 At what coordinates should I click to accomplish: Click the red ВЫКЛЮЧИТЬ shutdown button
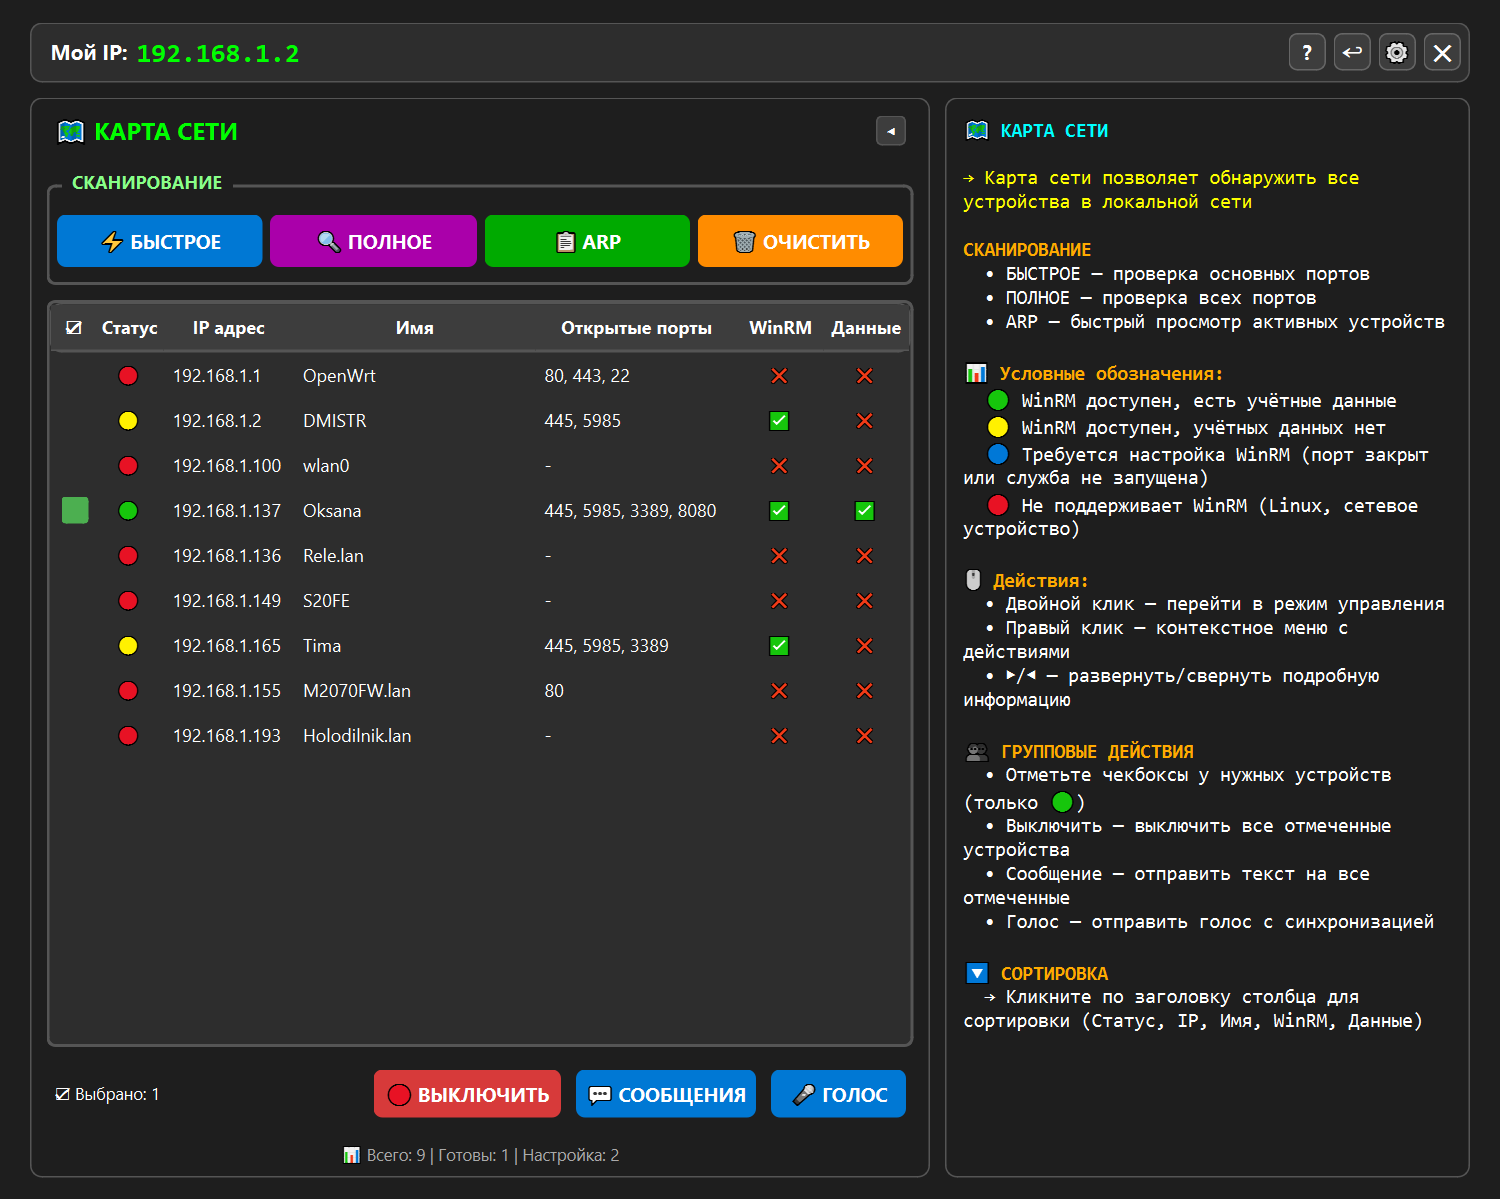pos(467,1094)
